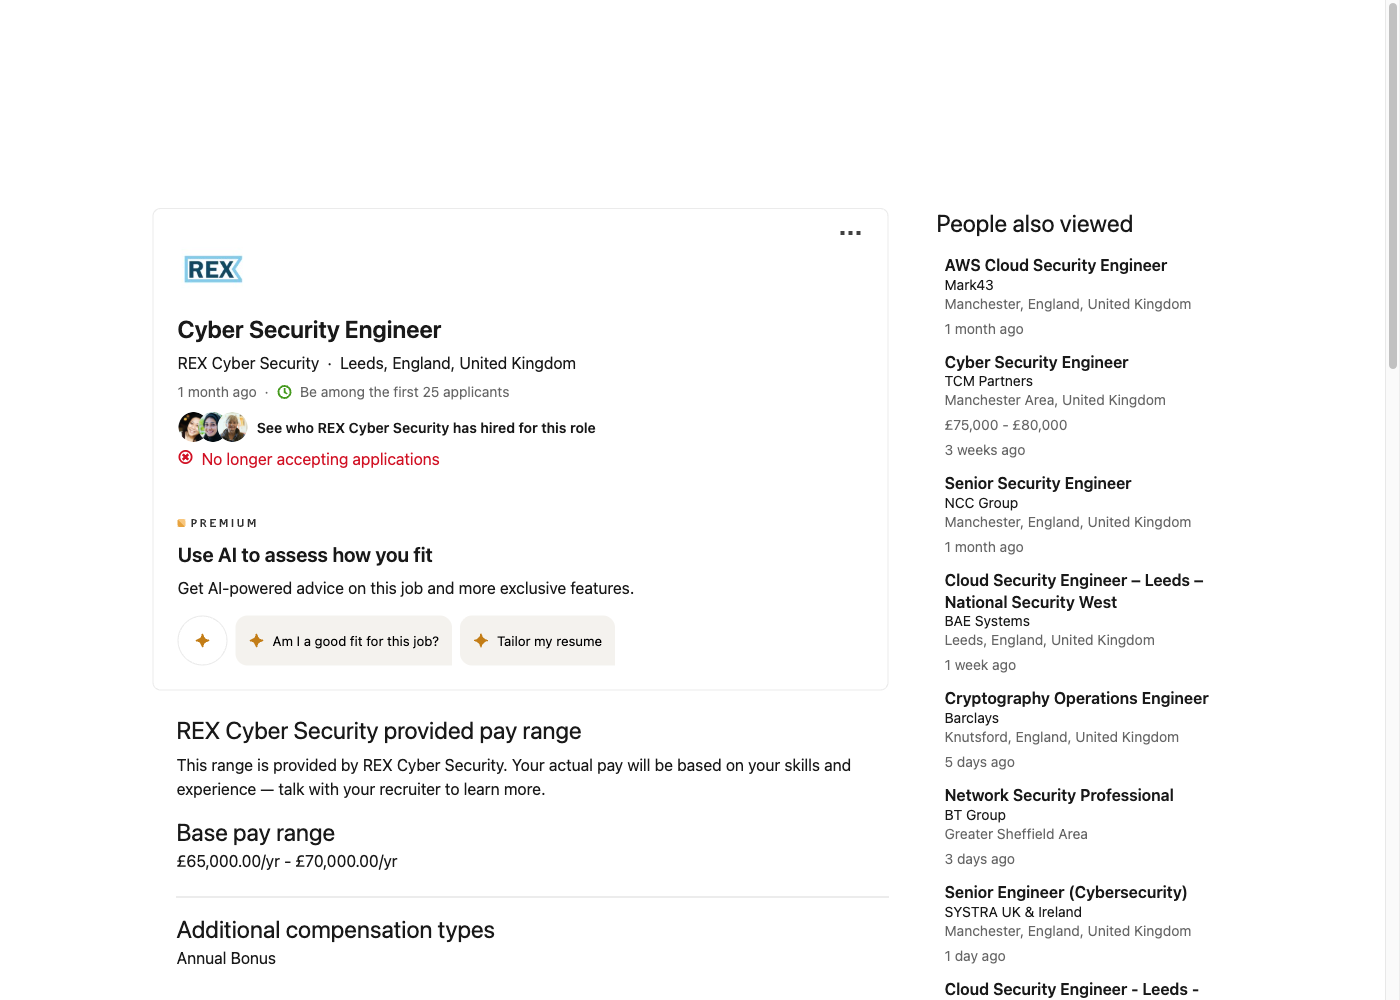Click the red no longer accepting icon
The height and width of the screenshot is (1000, 1400).
tap(185, 458)
